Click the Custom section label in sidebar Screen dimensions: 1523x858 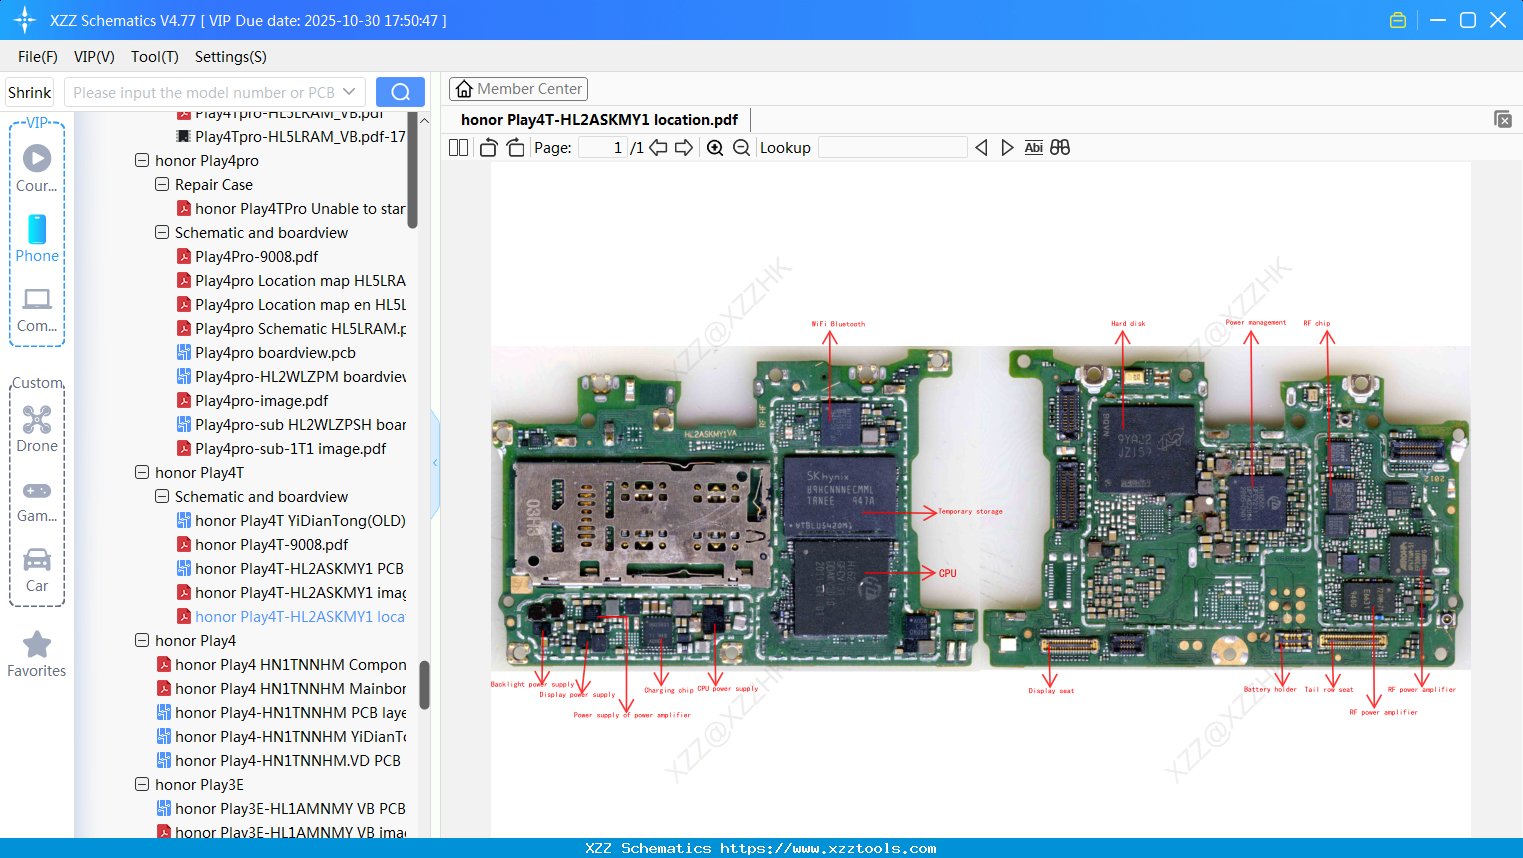tap(37, 383)
